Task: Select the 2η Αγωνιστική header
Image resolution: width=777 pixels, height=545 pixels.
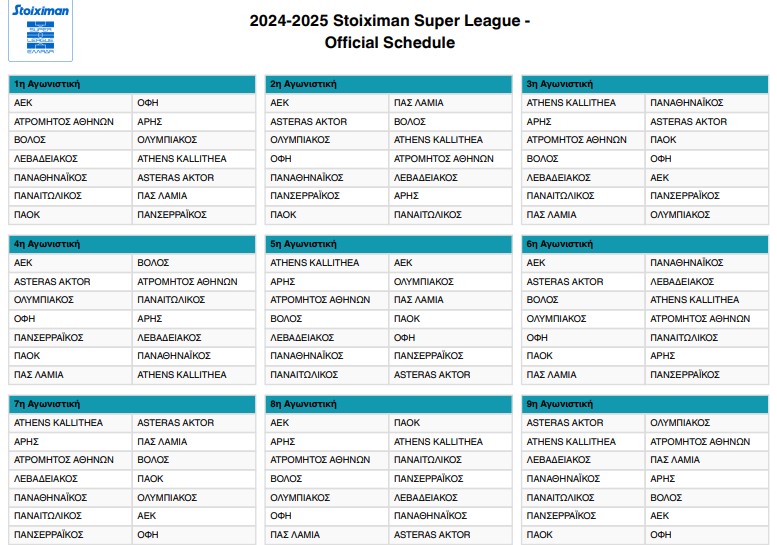Action: coord(388,84)
